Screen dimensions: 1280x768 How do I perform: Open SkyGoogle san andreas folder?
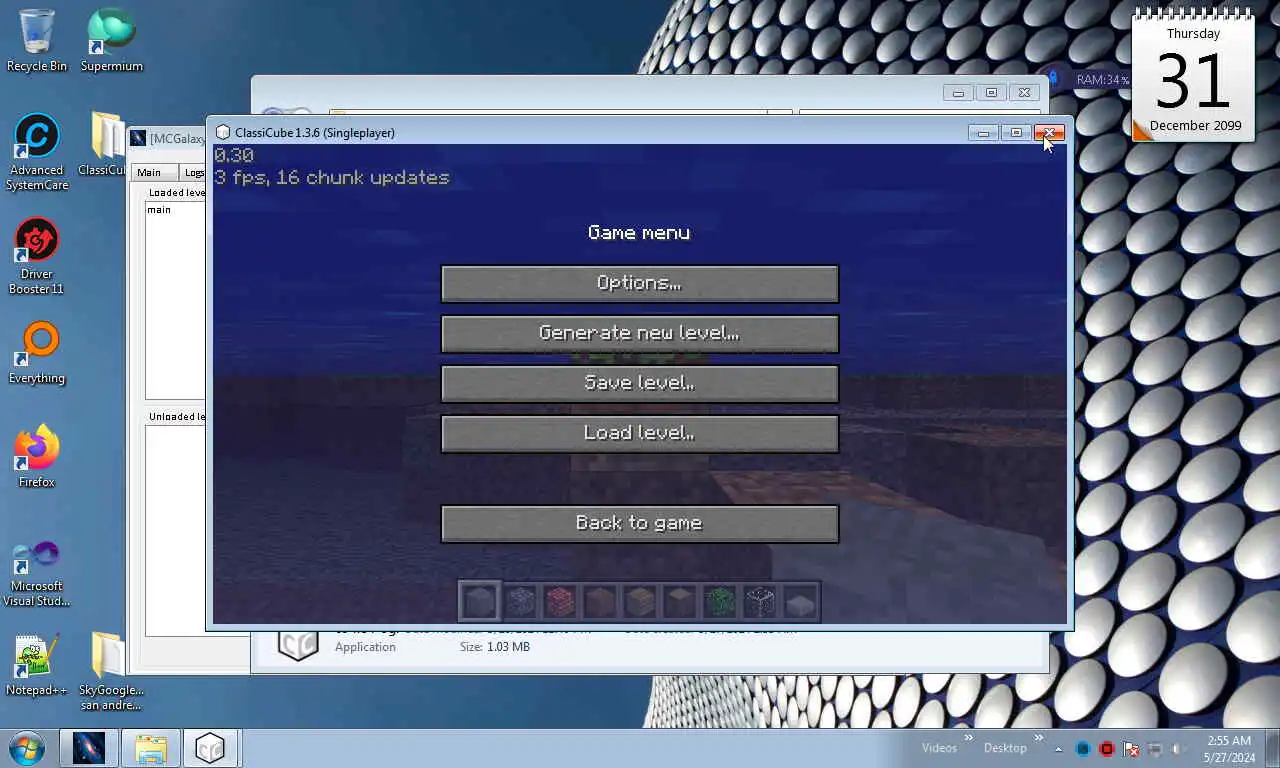click(x=111, y=672)
